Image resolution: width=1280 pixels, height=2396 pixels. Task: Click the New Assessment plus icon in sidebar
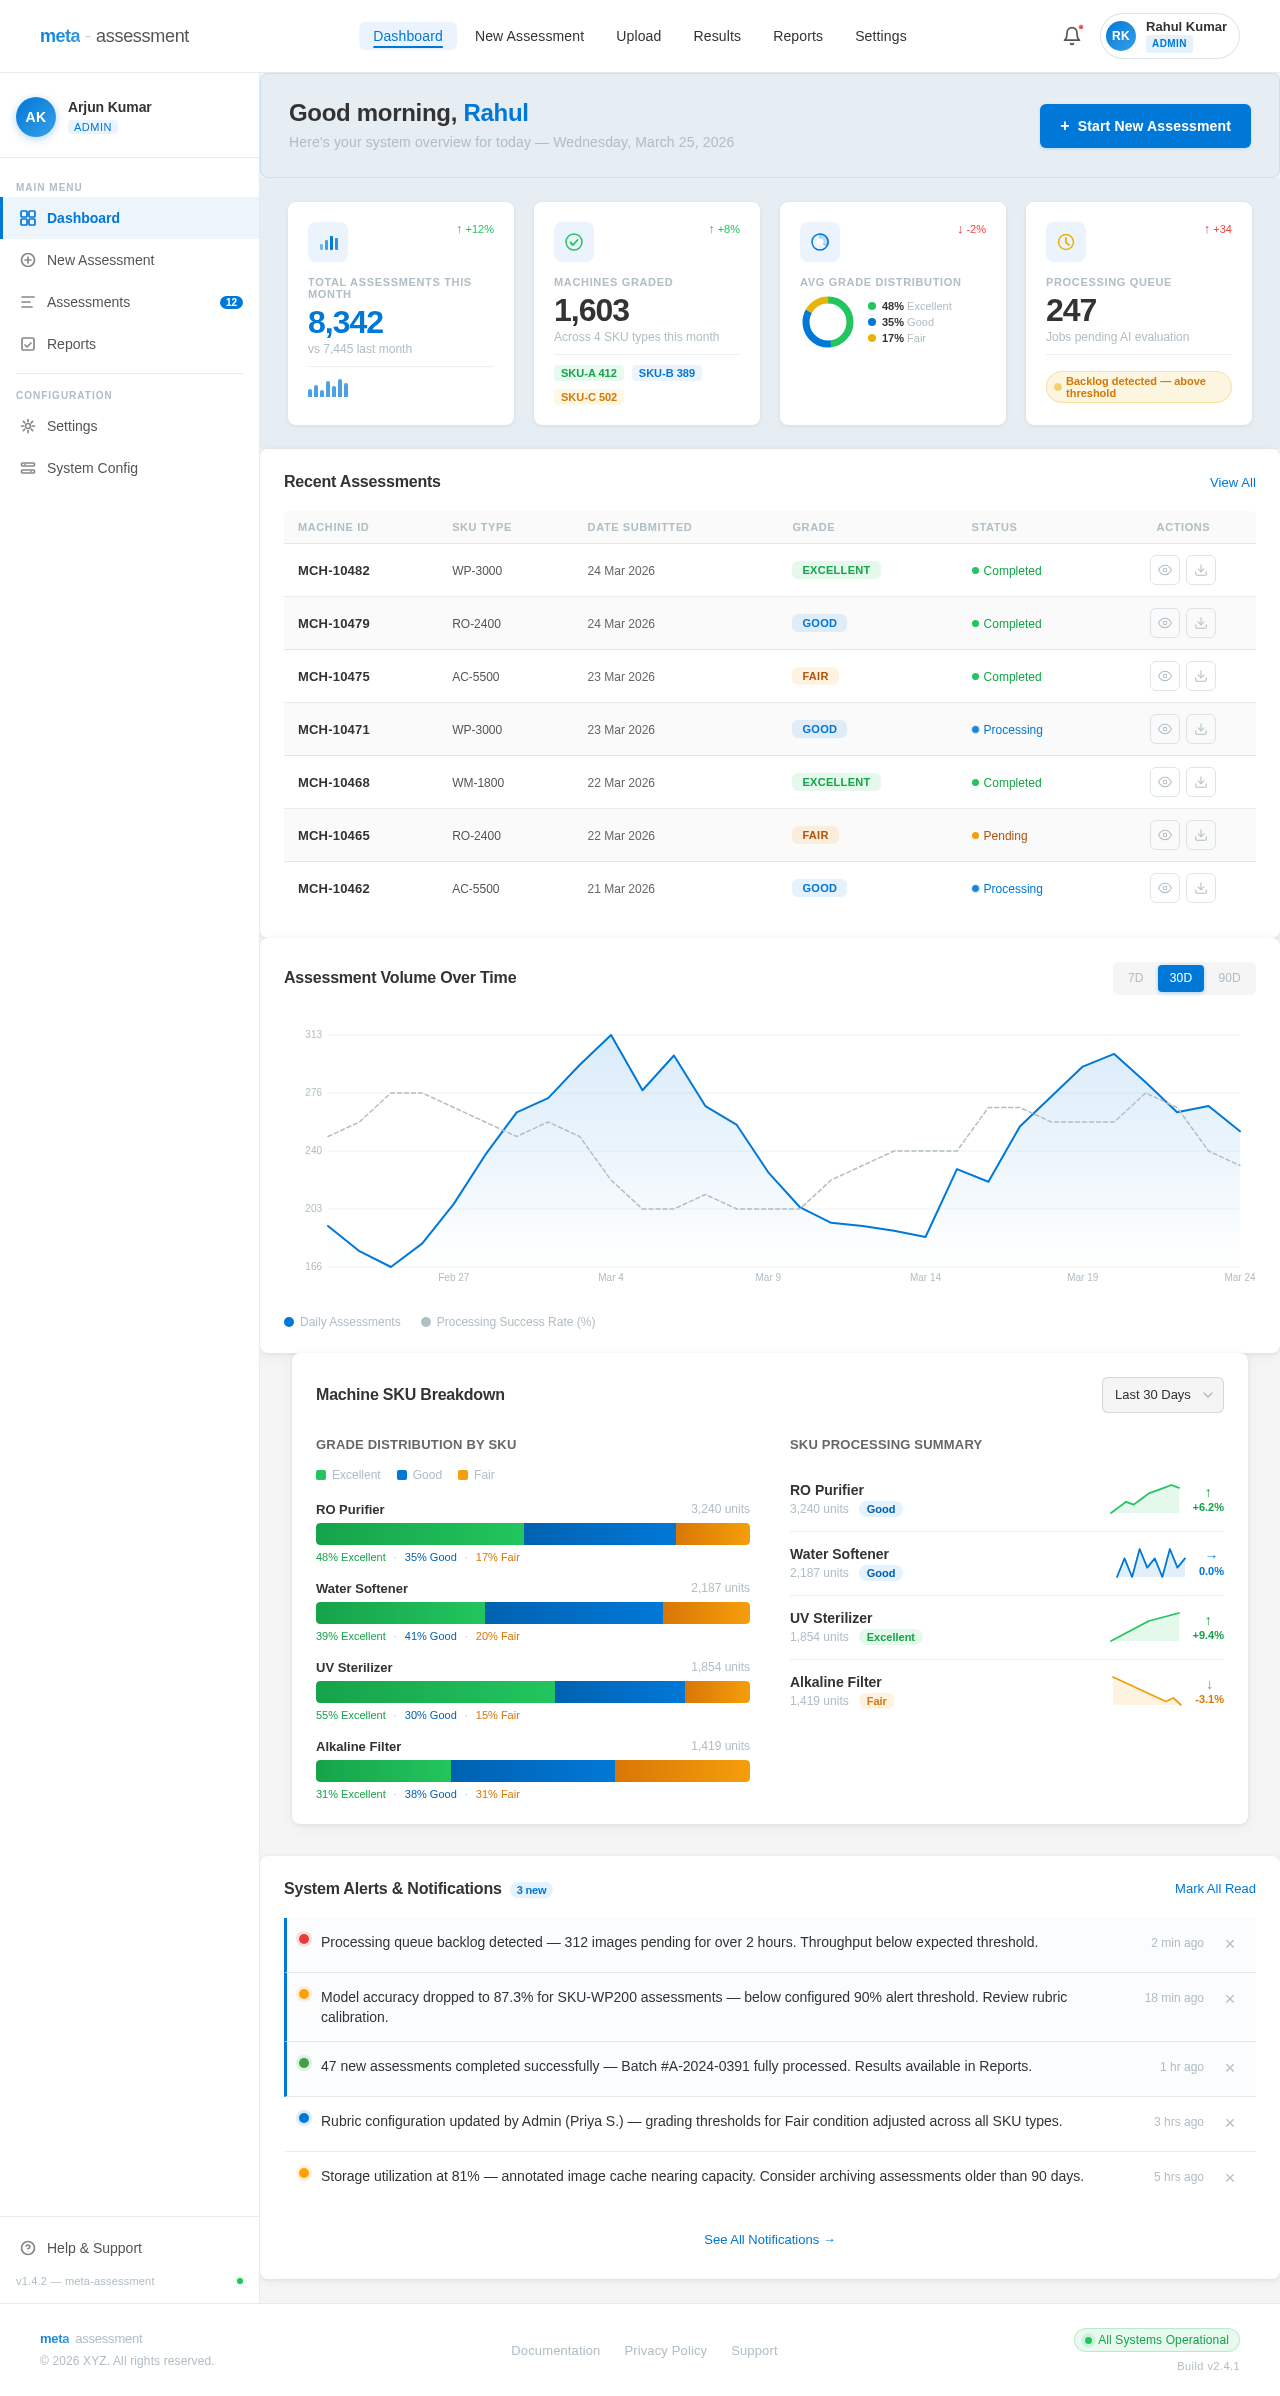(28, 260)
